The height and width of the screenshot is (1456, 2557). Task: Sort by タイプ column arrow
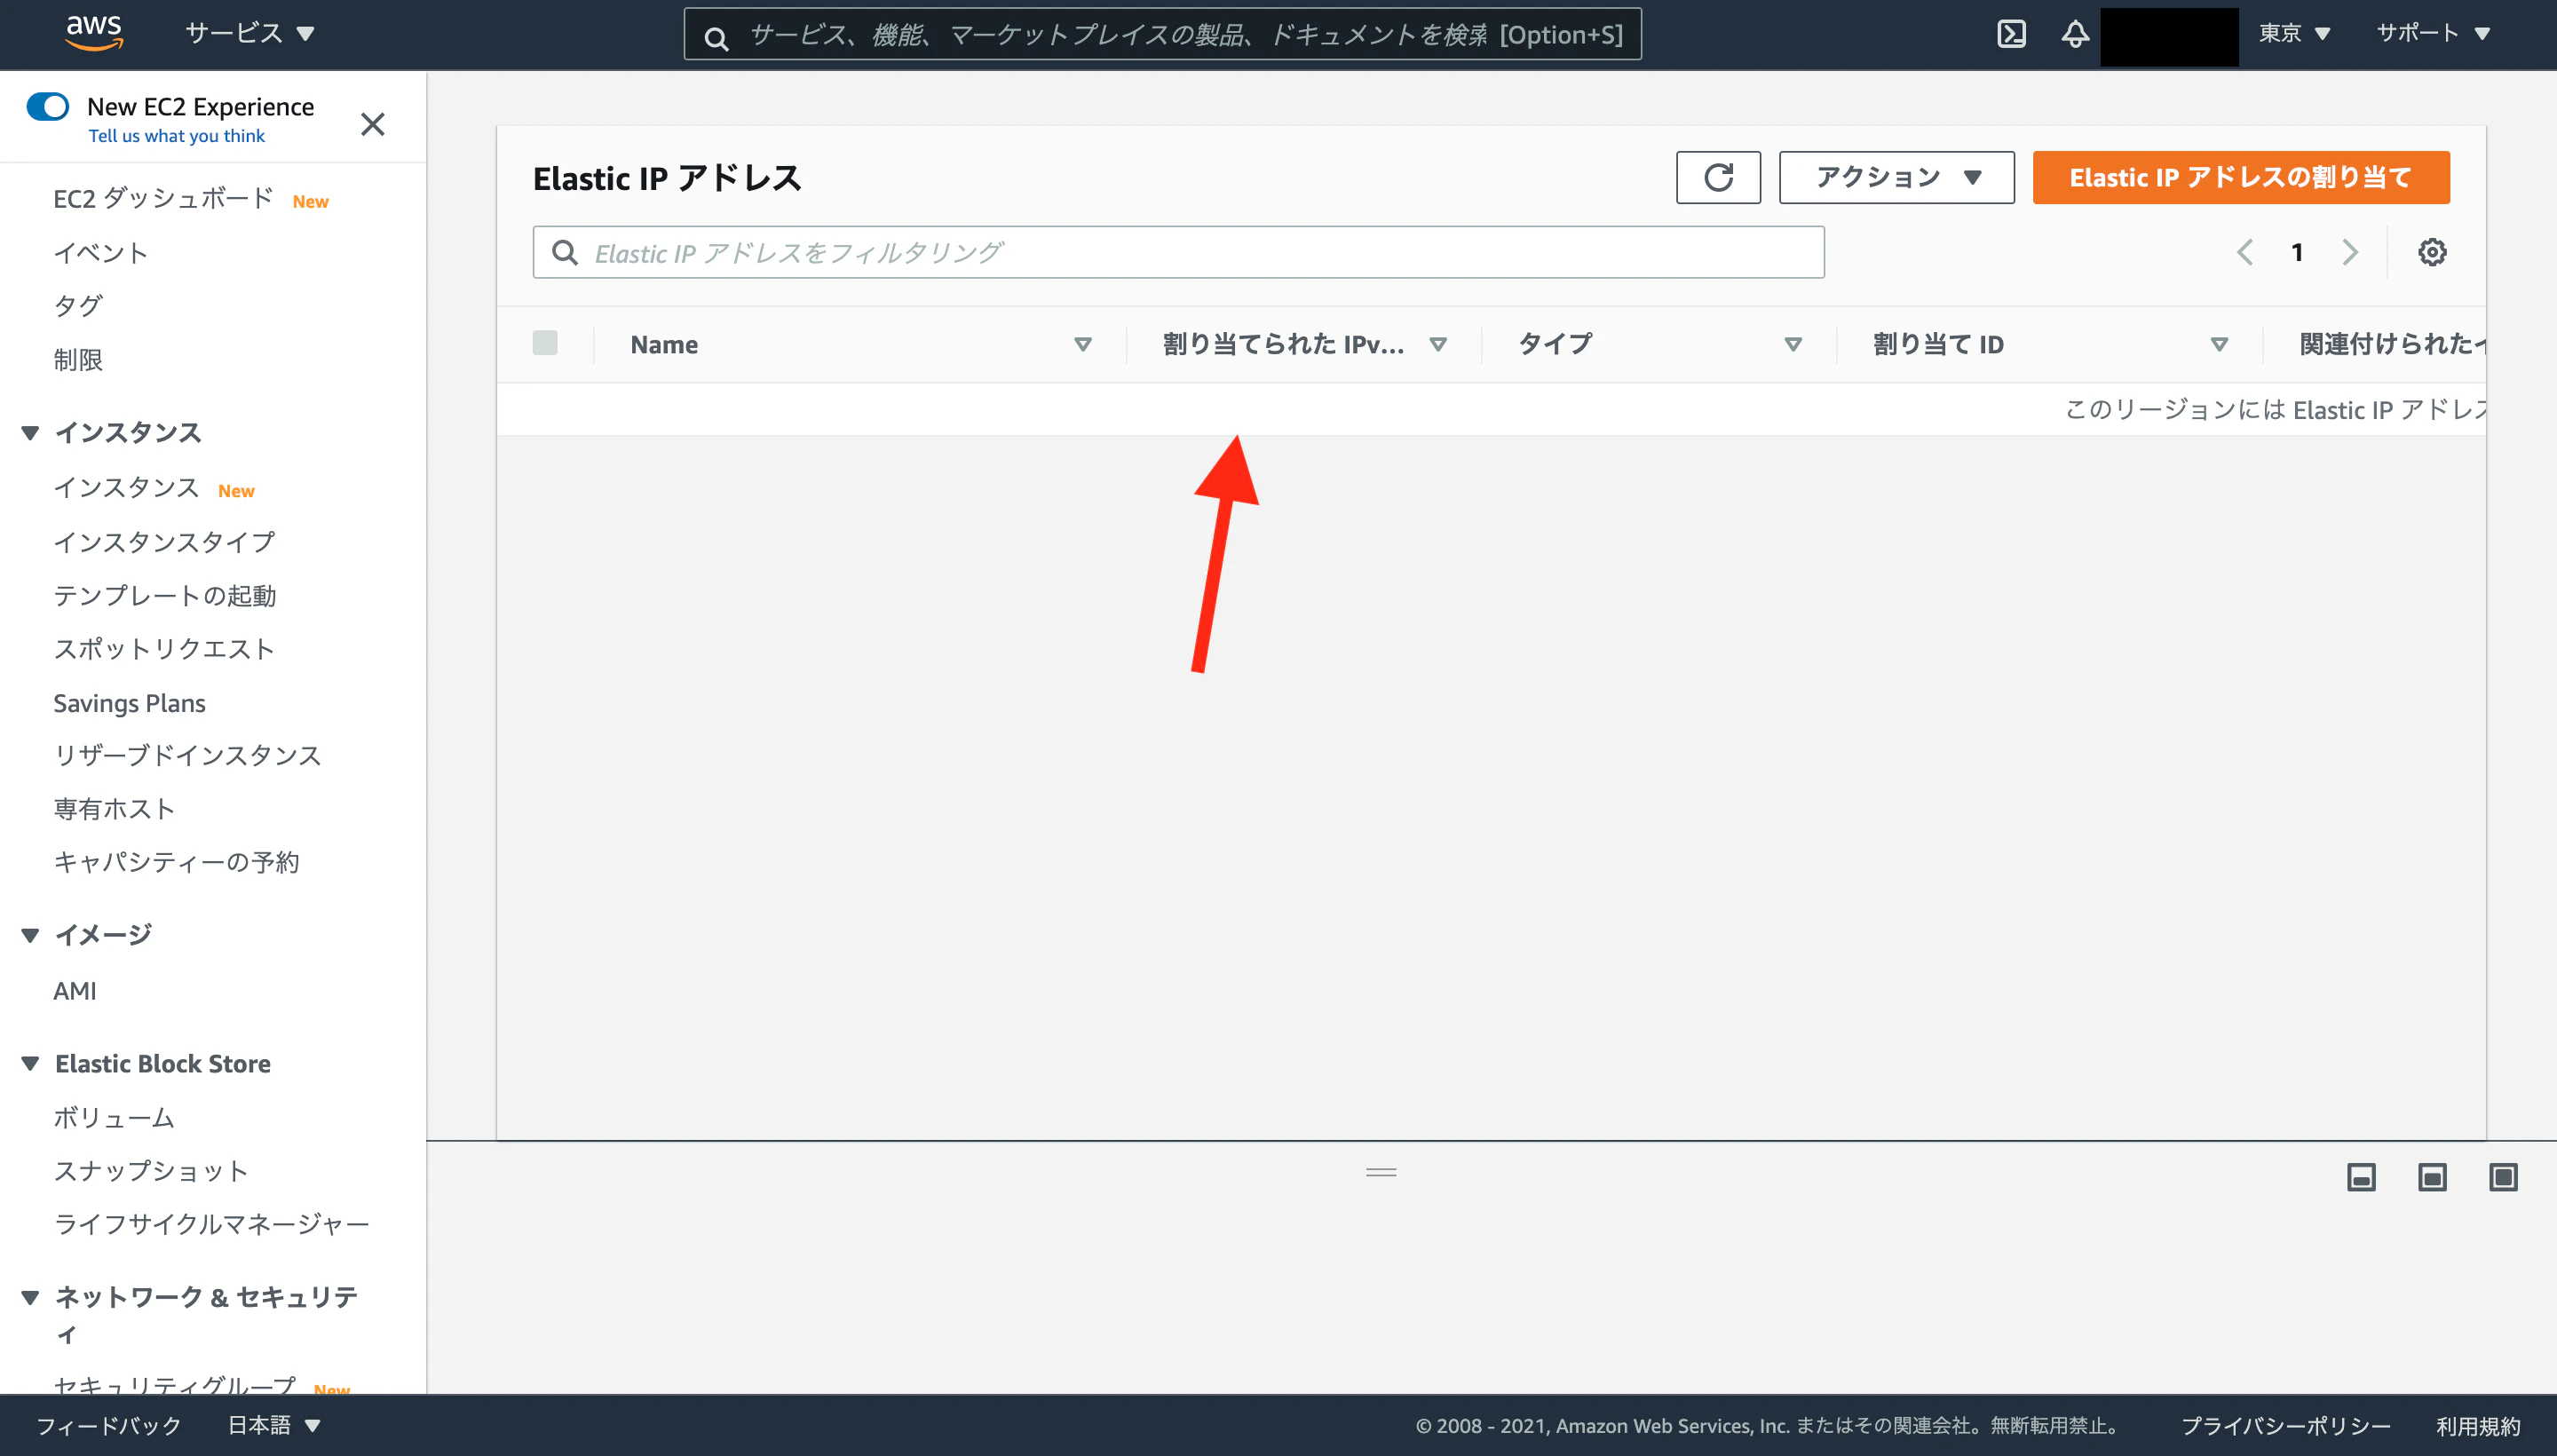(1793, 344)
